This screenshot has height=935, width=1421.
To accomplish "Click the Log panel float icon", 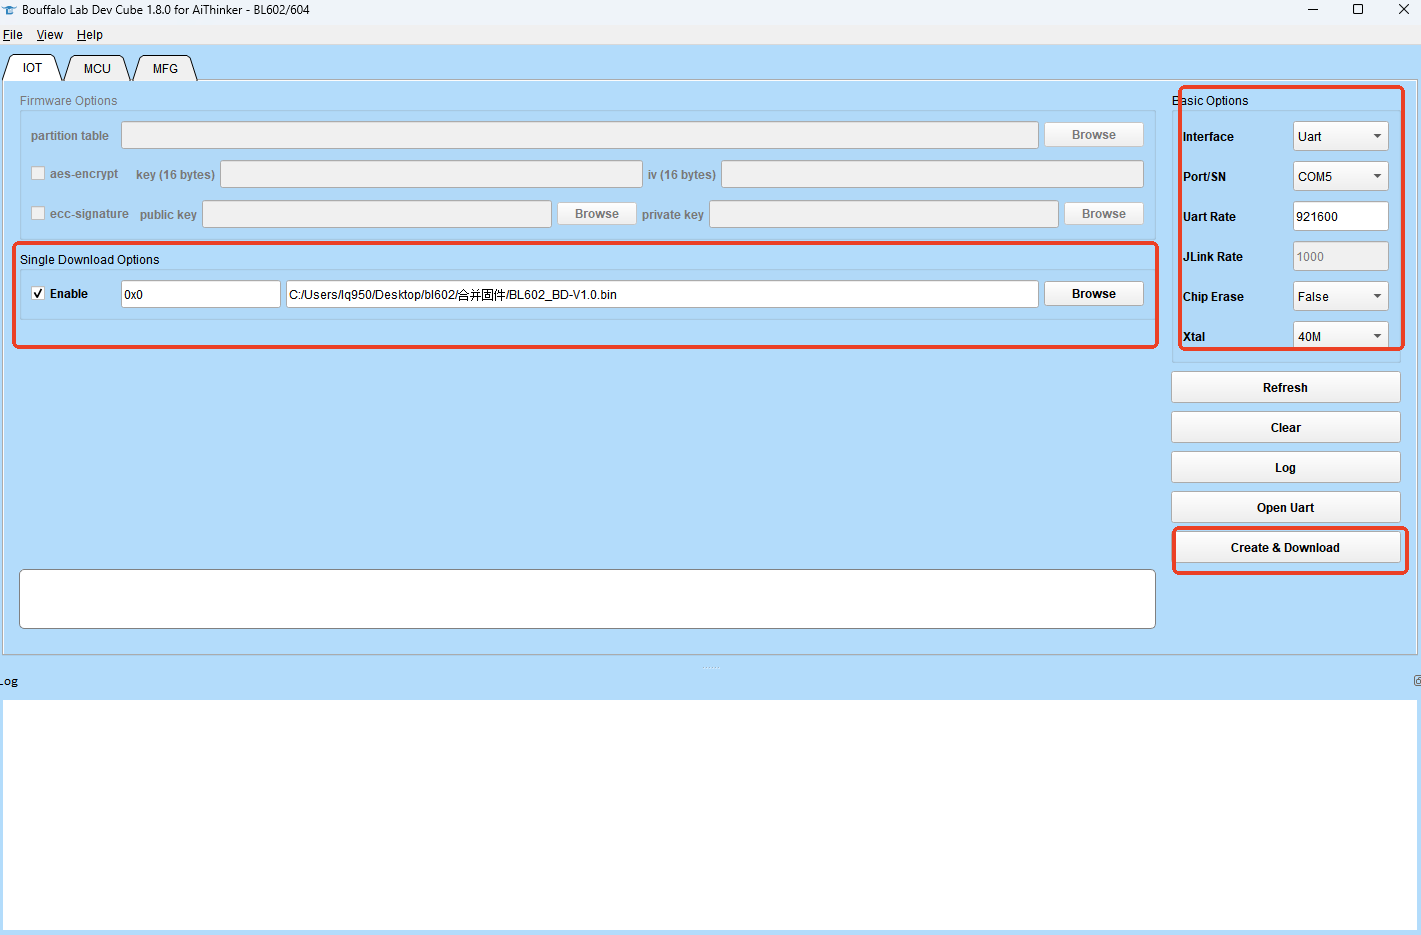I will point(1416,681).
